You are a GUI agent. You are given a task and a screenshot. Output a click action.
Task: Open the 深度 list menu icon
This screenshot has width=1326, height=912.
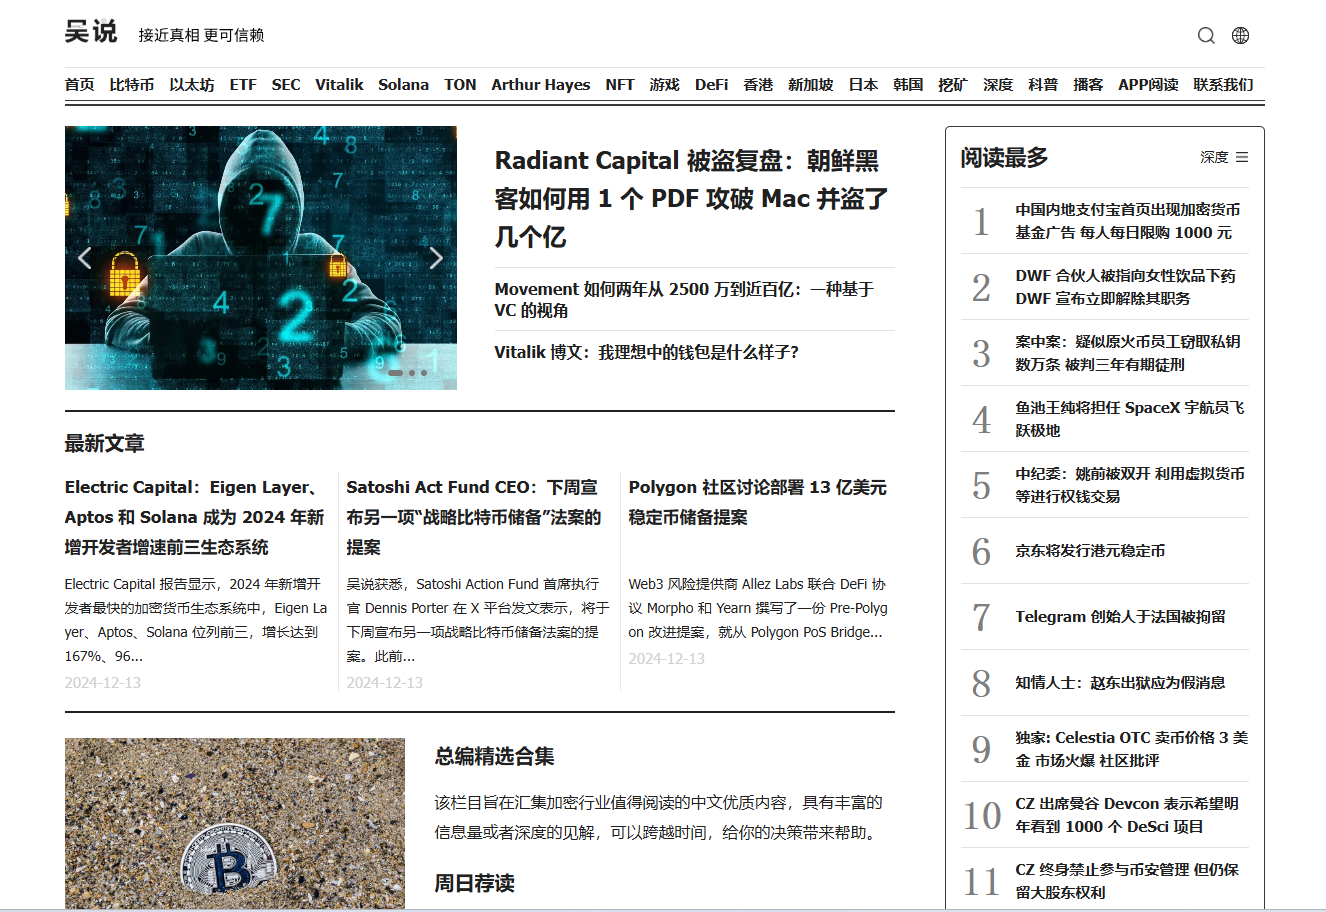tap(1242, 157)
